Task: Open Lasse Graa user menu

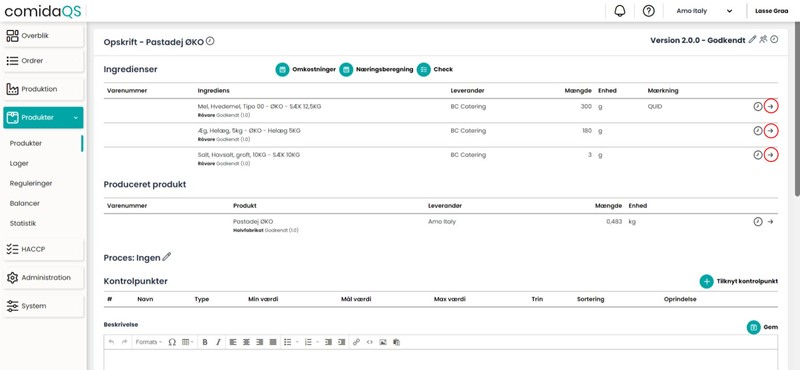Action: point(770,11)
